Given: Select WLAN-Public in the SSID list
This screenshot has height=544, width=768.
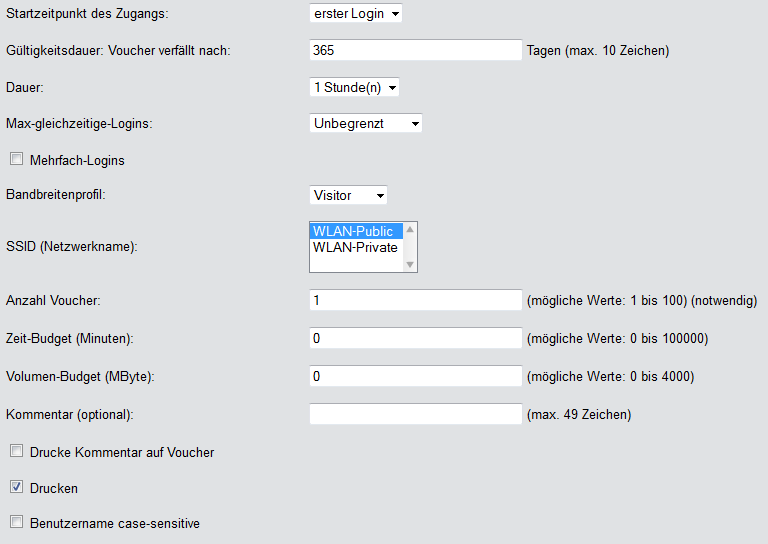Looking at the screenshot, I should (x=353, y=231).
